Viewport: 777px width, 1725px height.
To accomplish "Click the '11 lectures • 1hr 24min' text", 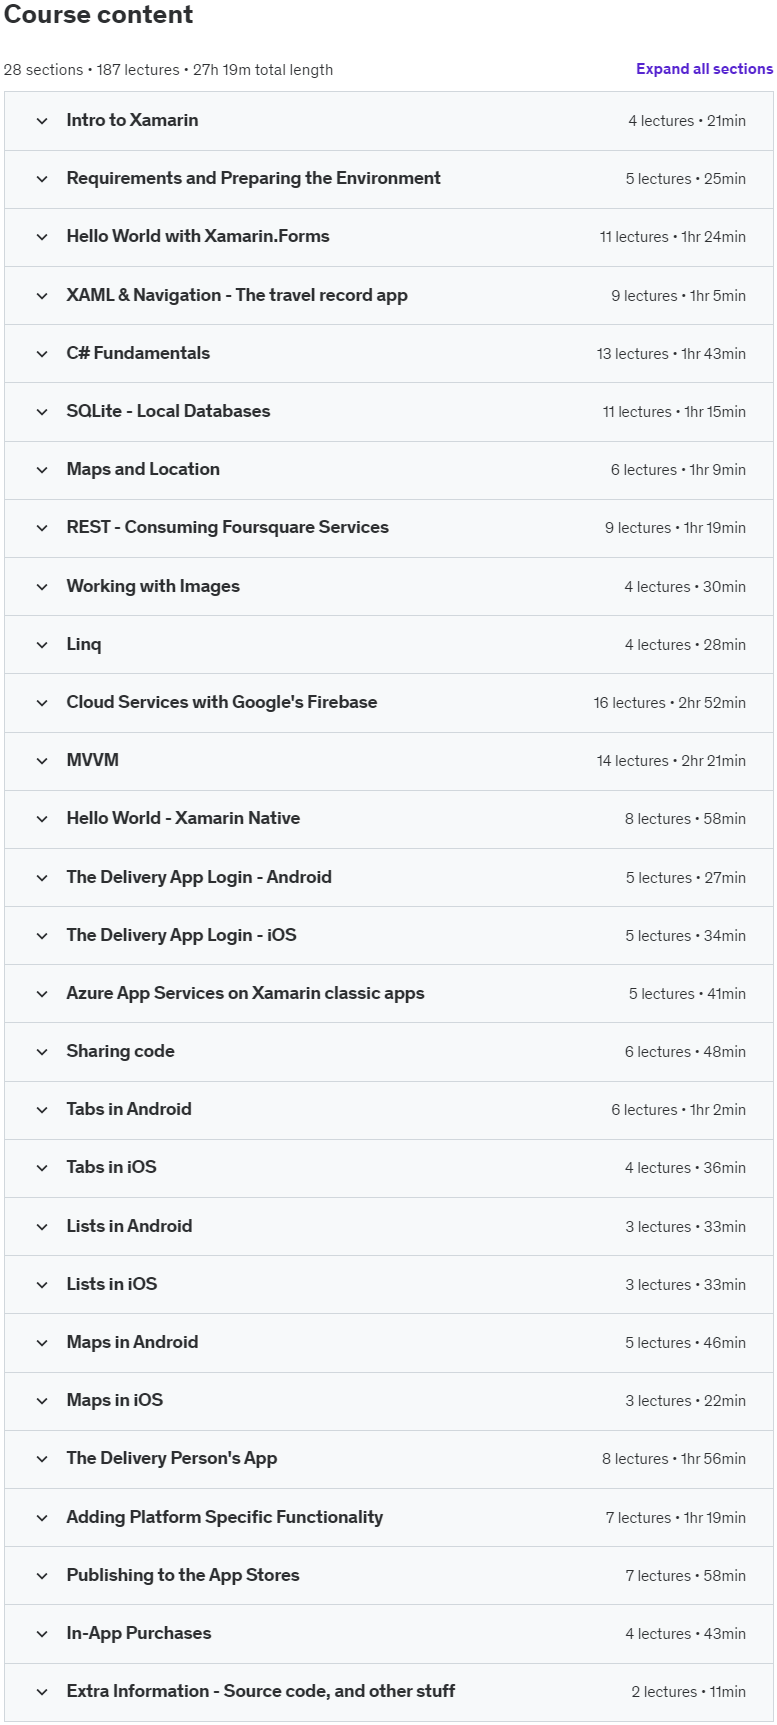I will pyautogui.click(x=673, y=237).
